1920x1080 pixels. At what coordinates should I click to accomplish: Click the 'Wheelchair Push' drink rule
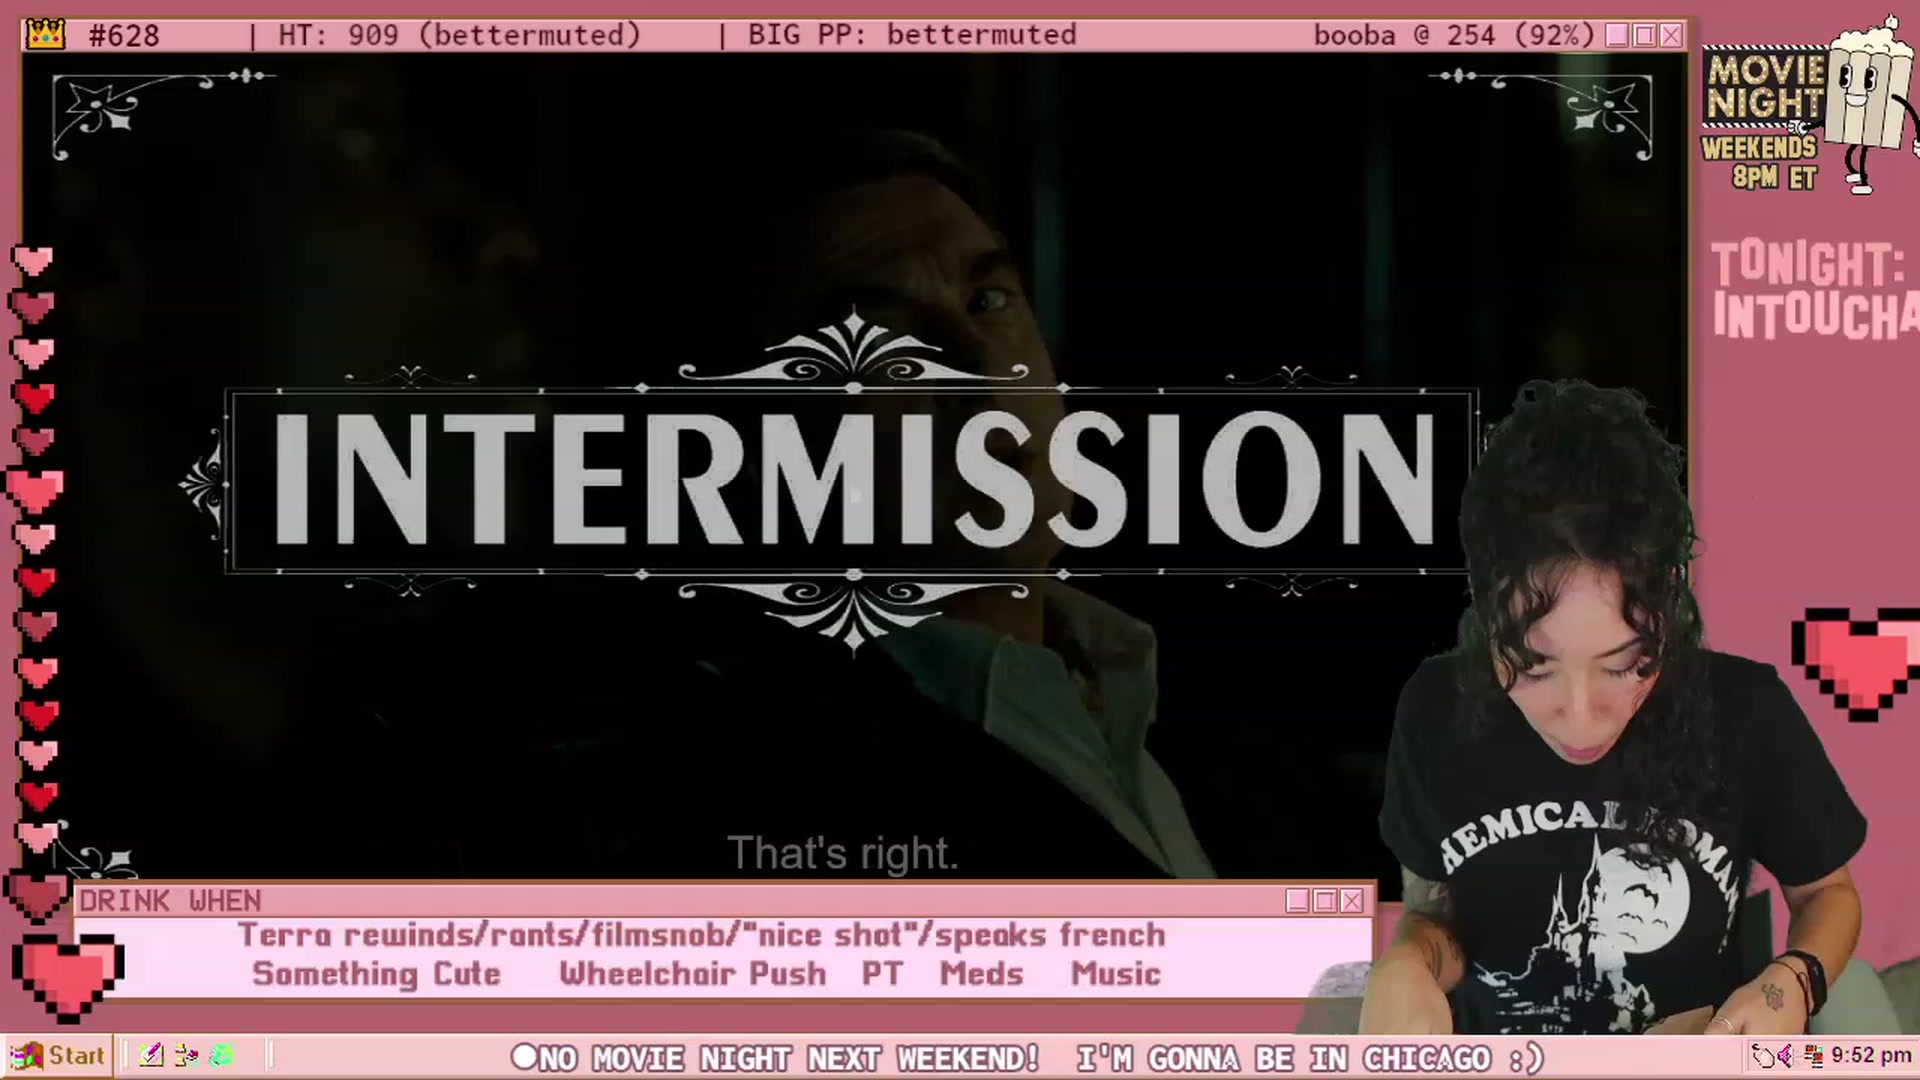(693, 974)
